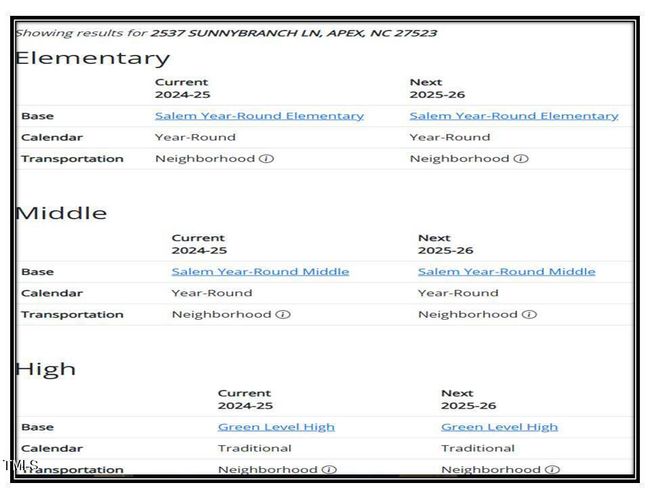Open 2025-26 Salem Year-Round Middle link
The image size is (650, 488).
pos(507,272)
